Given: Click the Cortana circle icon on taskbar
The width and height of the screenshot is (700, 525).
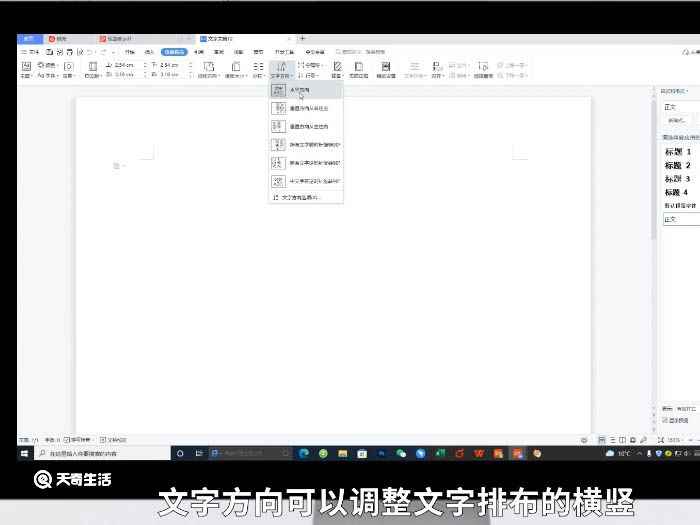Looking at the screenshot, I should [180, 454].
